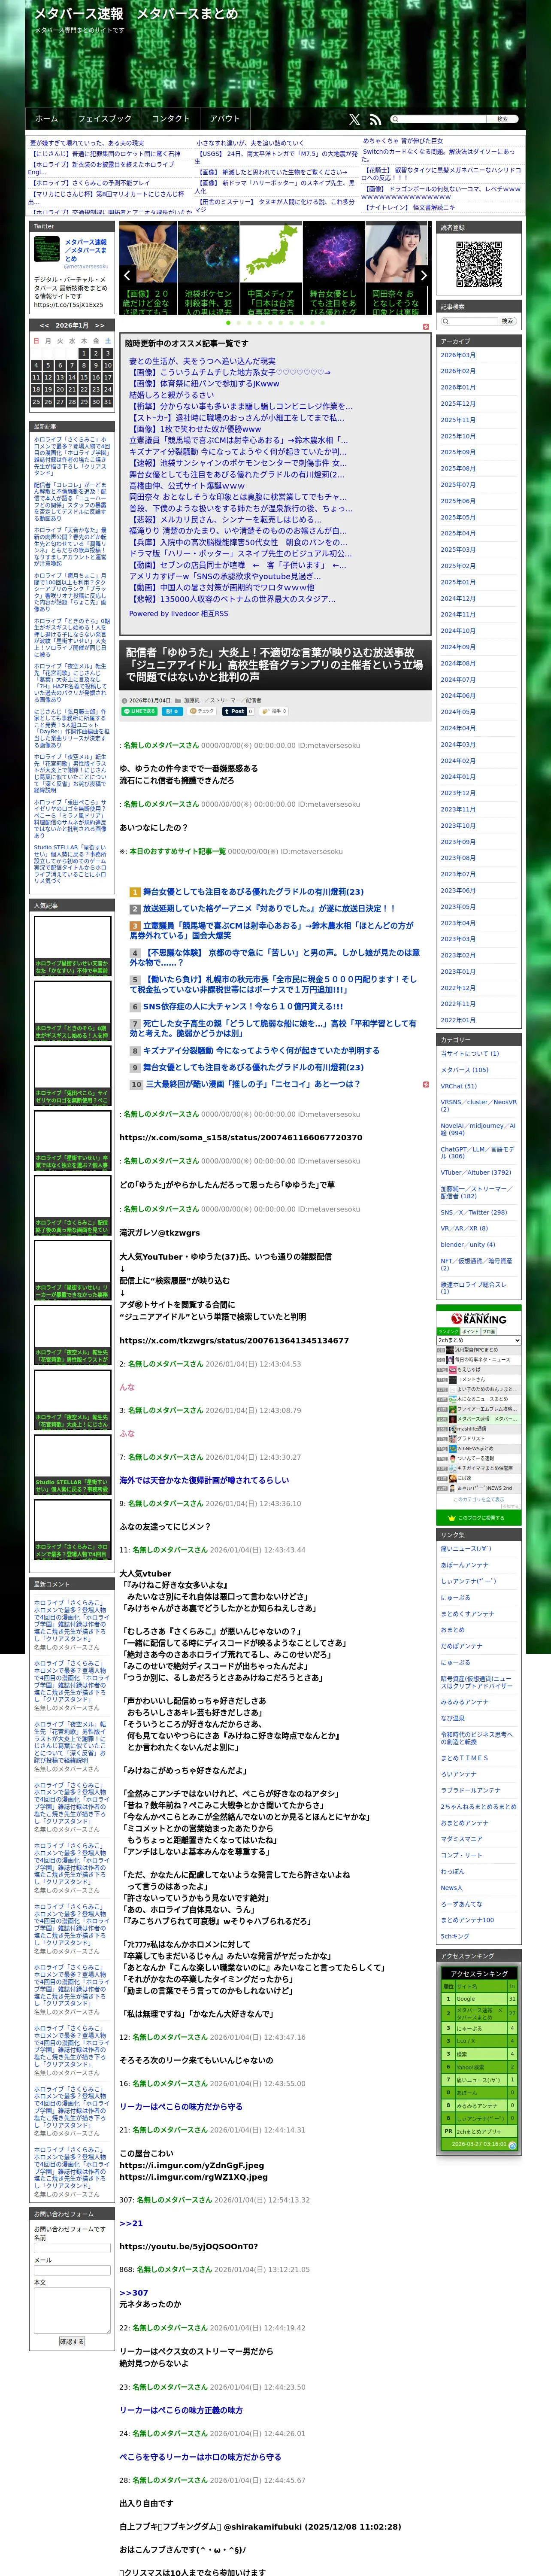Open ranking item SNS依存症の人に大チャンス
The width and height of the screenshot is (551, 2576).
(x=243, y=1006)
